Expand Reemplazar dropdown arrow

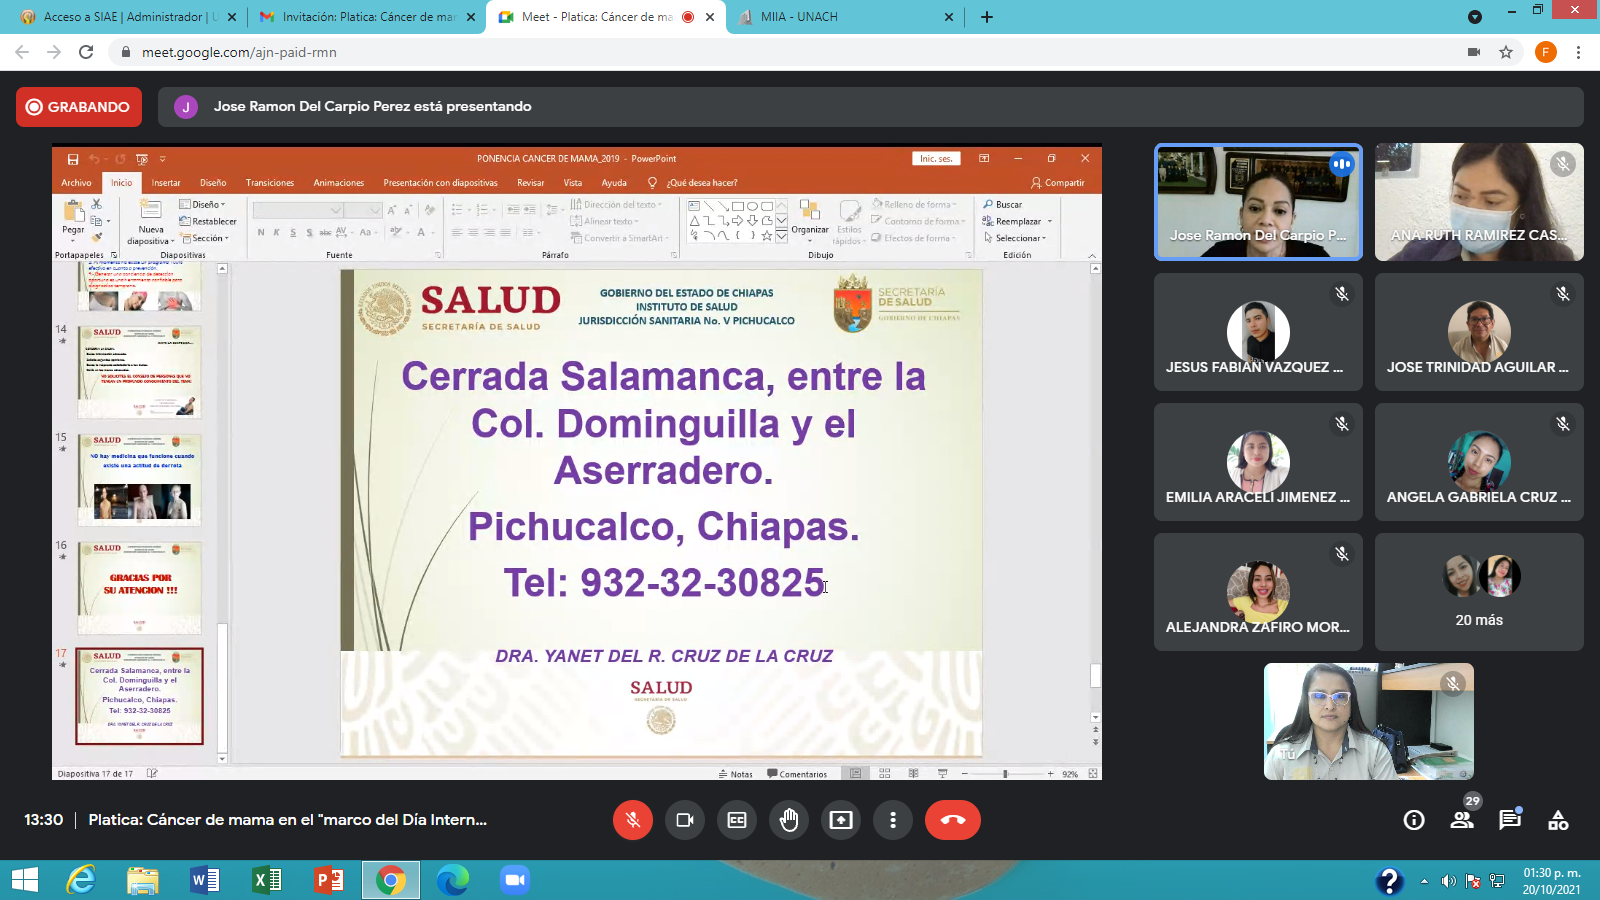tap(1050, 221)
